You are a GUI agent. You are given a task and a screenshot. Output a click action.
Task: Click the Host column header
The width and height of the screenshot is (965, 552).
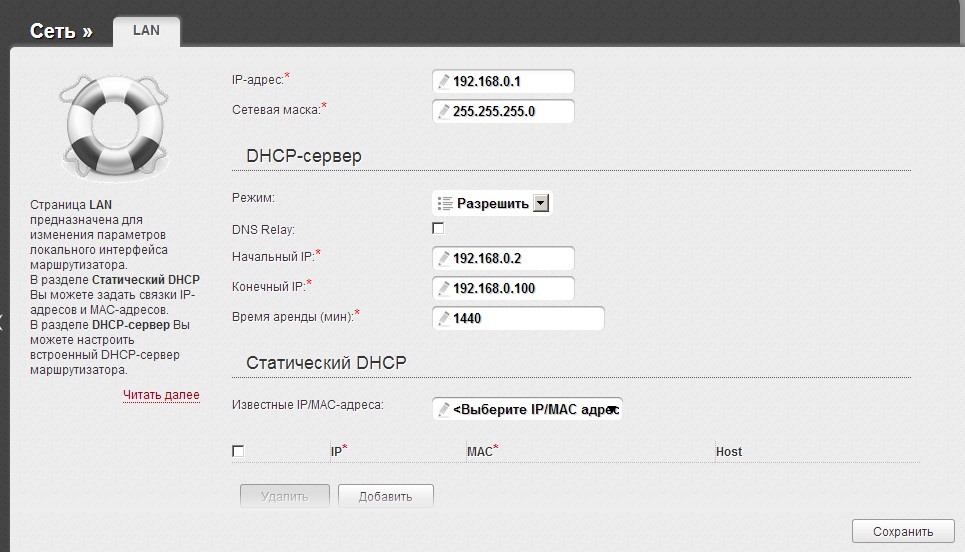(729, 452)
